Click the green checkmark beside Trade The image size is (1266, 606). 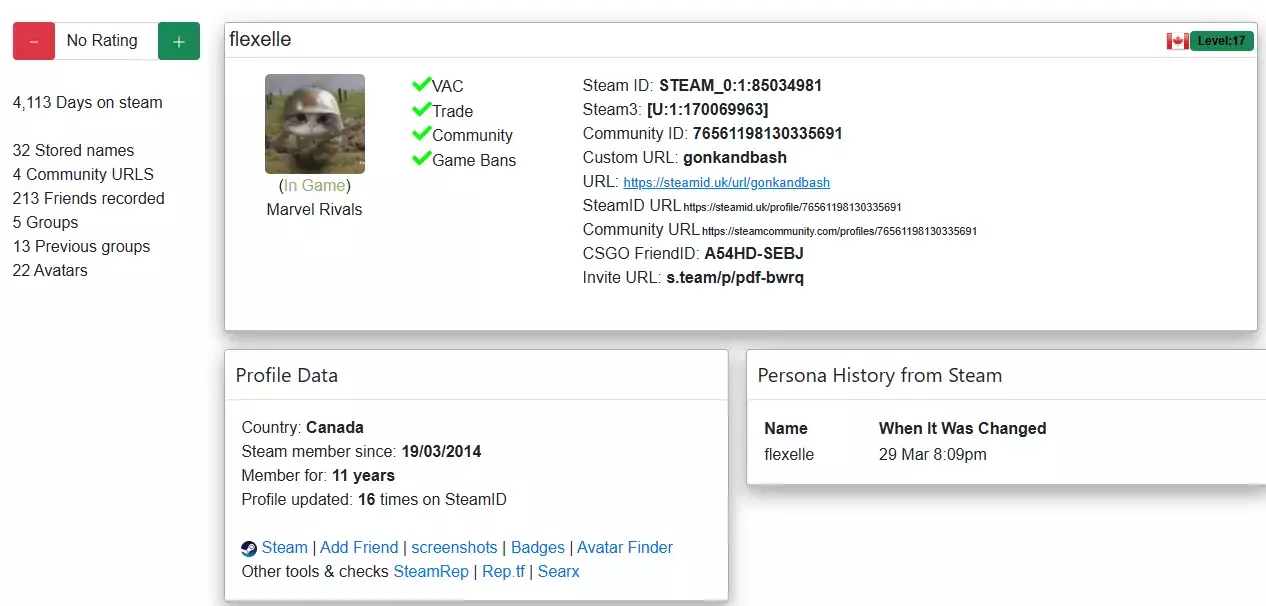[x=421, y=110]
